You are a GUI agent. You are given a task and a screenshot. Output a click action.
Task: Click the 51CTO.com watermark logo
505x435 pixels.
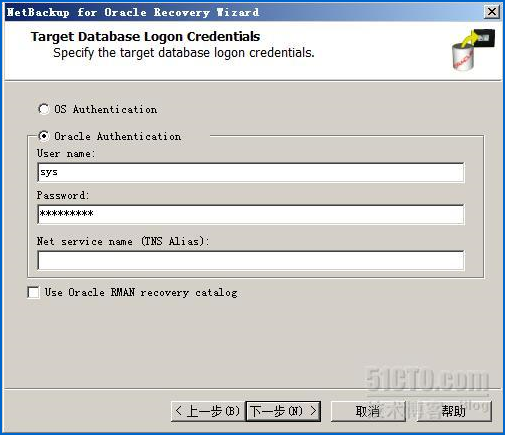[427, 380]
